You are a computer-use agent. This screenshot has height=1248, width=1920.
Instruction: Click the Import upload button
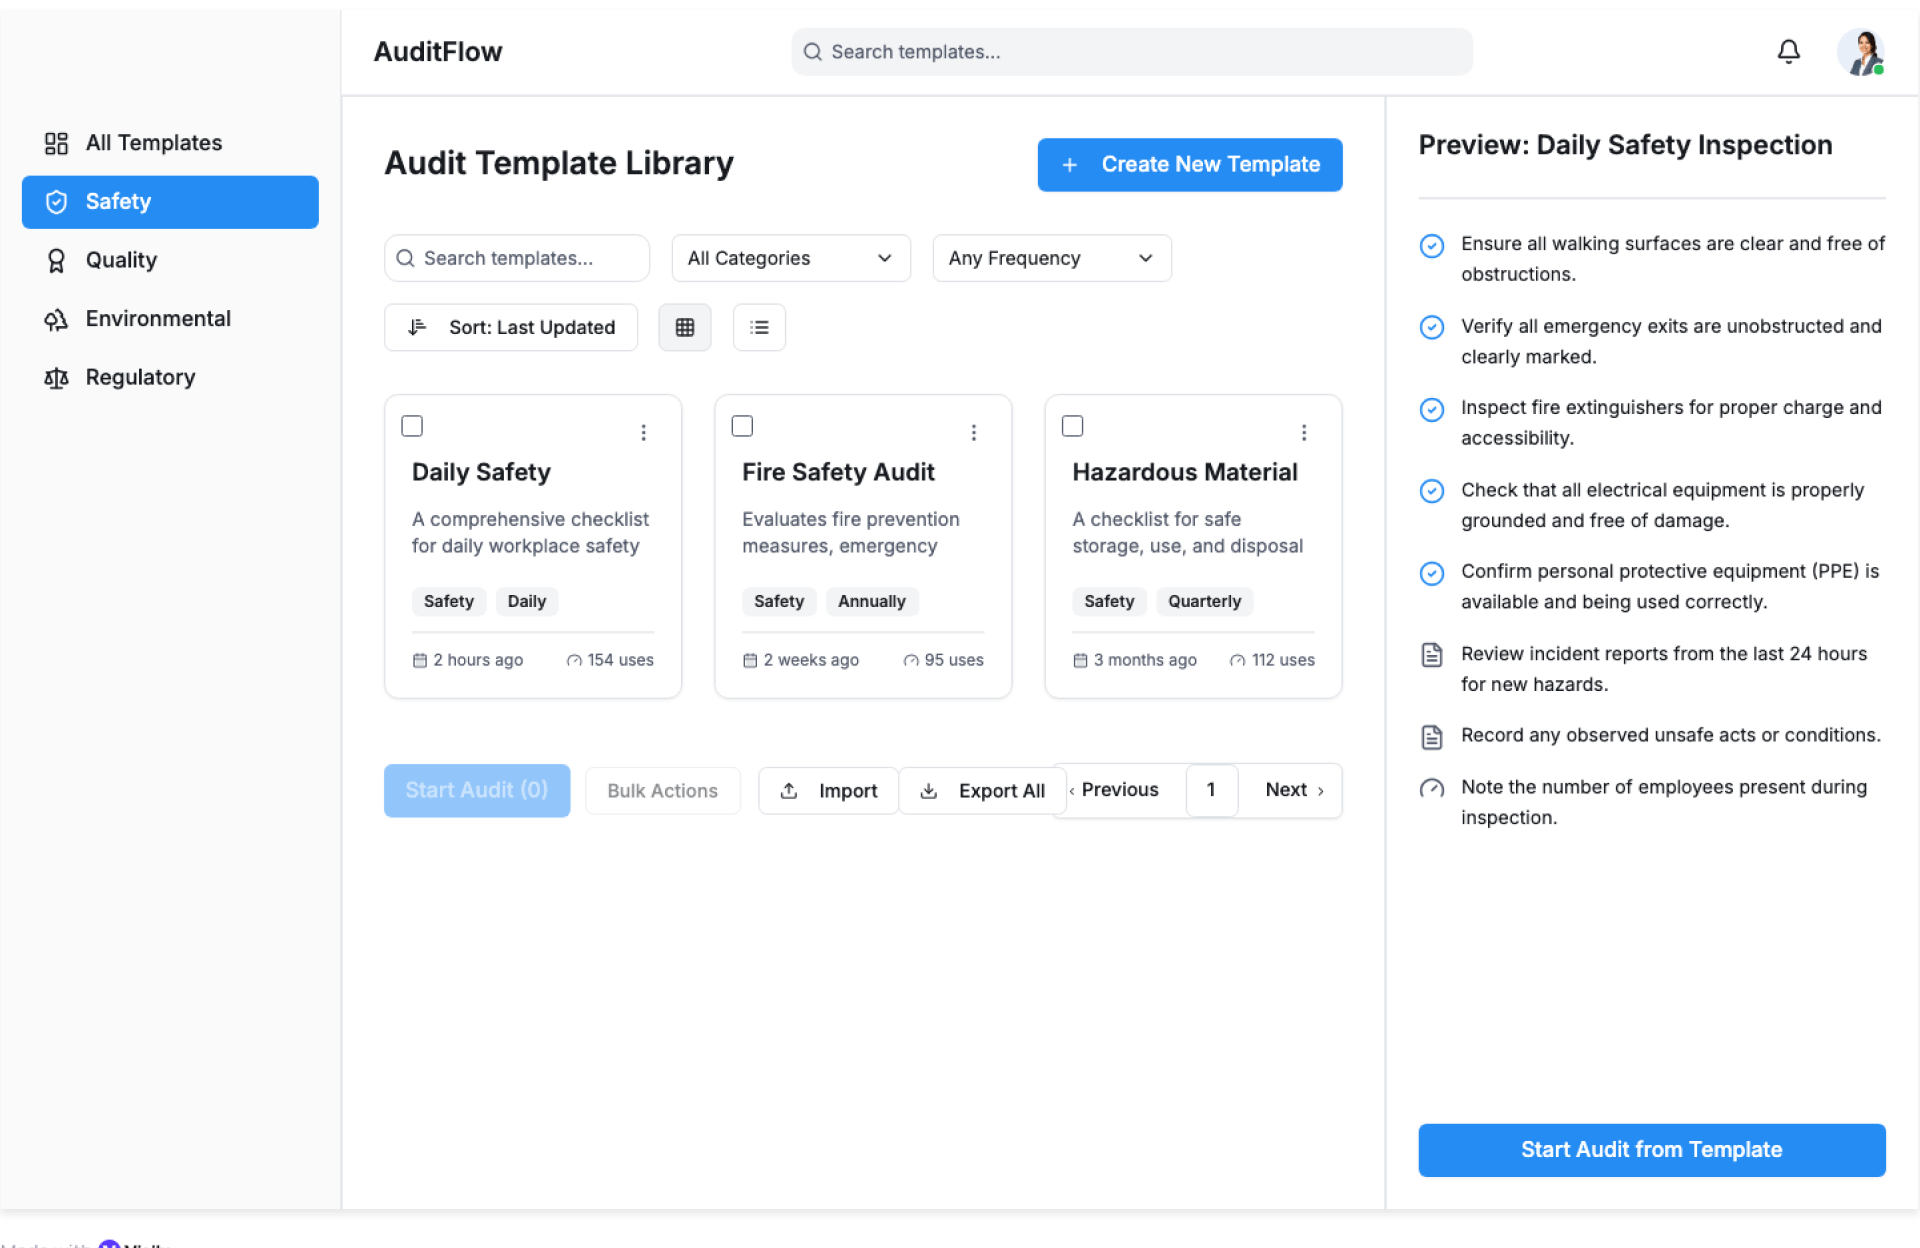tap(828, 790)
